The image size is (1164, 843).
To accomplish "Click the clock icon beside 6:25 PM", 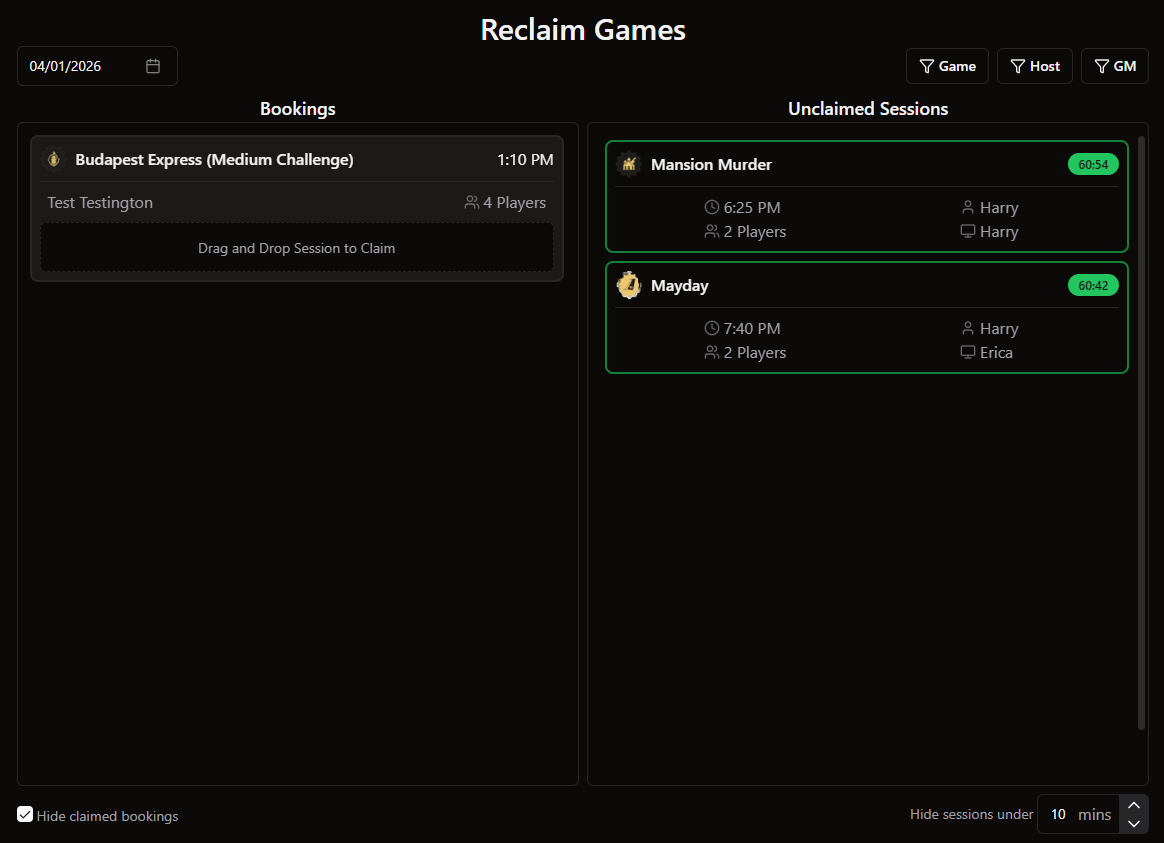I will pyautogui.click(x=712, y=208).
